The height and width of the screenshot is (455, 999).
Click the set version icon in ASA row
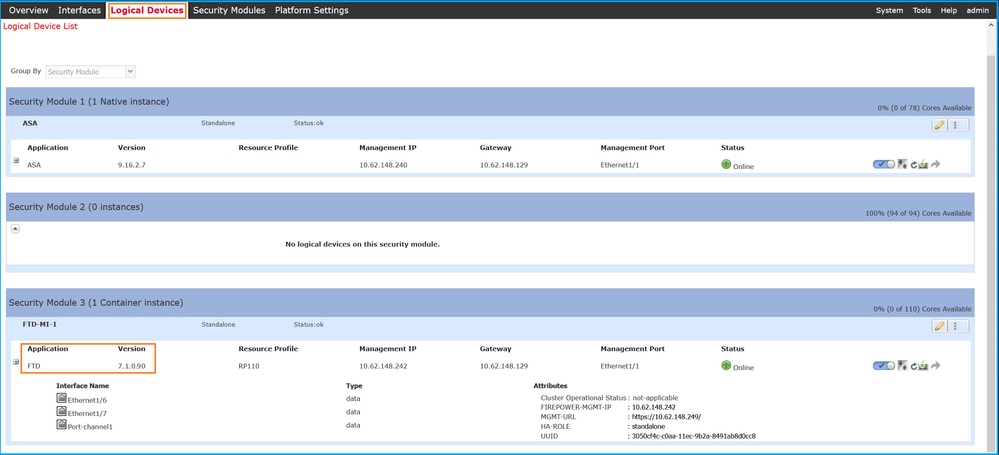903,164
